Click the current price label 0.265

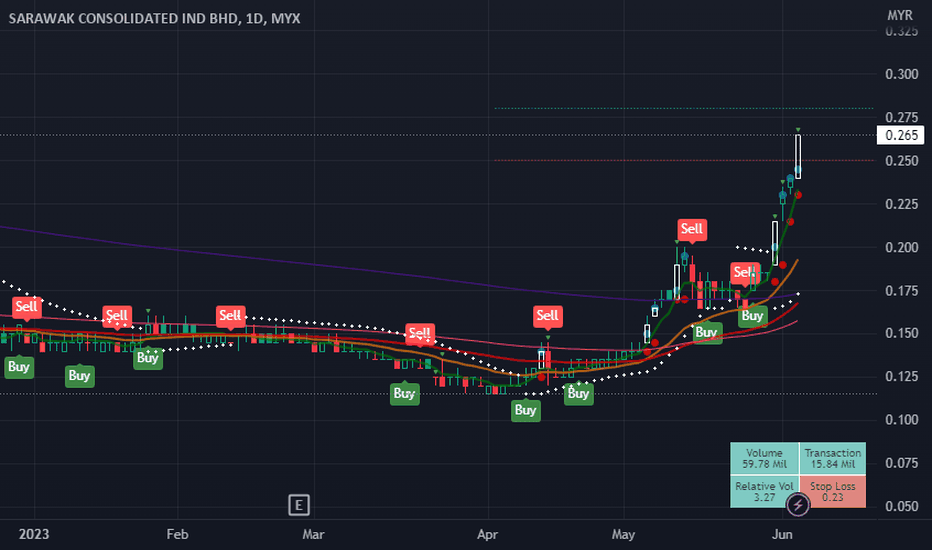pyautogui.click(x=900, y=136)
